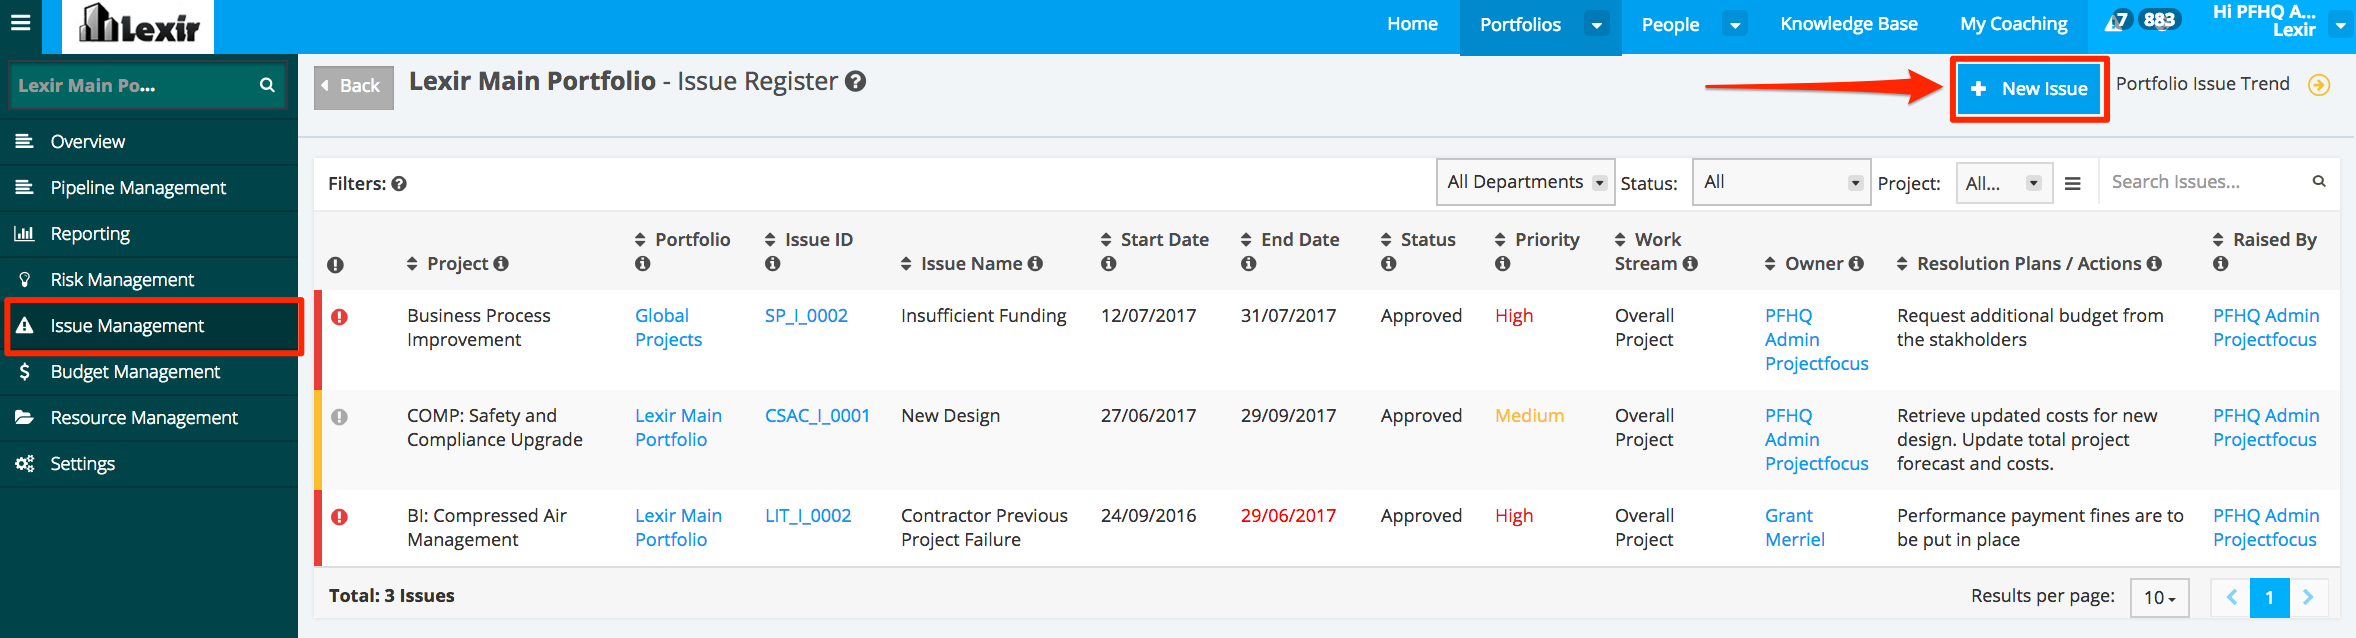The image size is (2356, 638).
Task: Click the Portfolio Issue Trend arrow icon
Action: pyautogui.click(x=2319, y=85)
